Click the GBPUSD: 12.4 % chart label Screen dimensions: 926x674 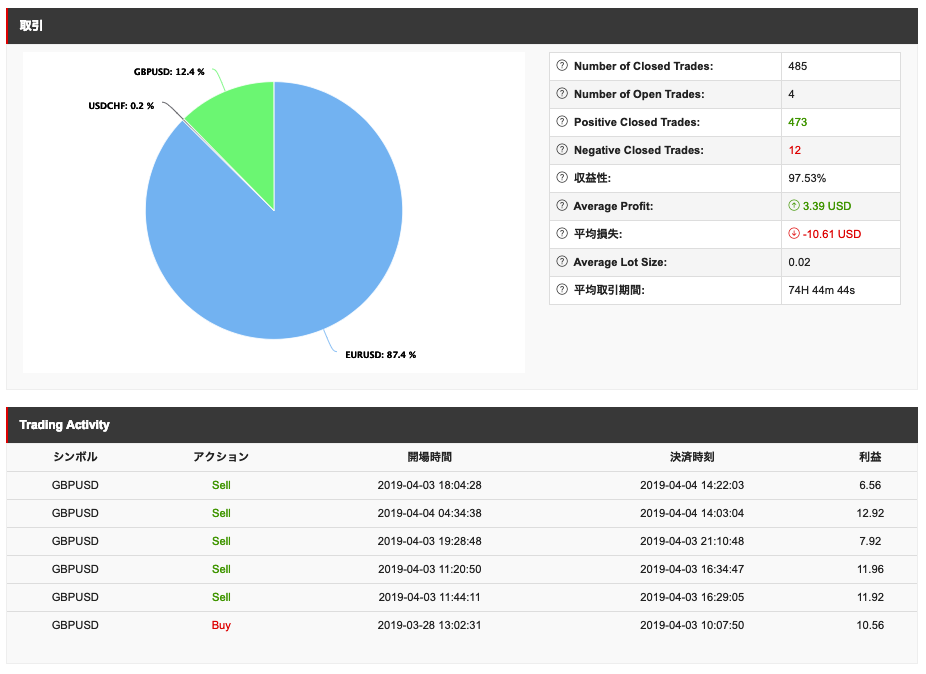coord(169,72)
